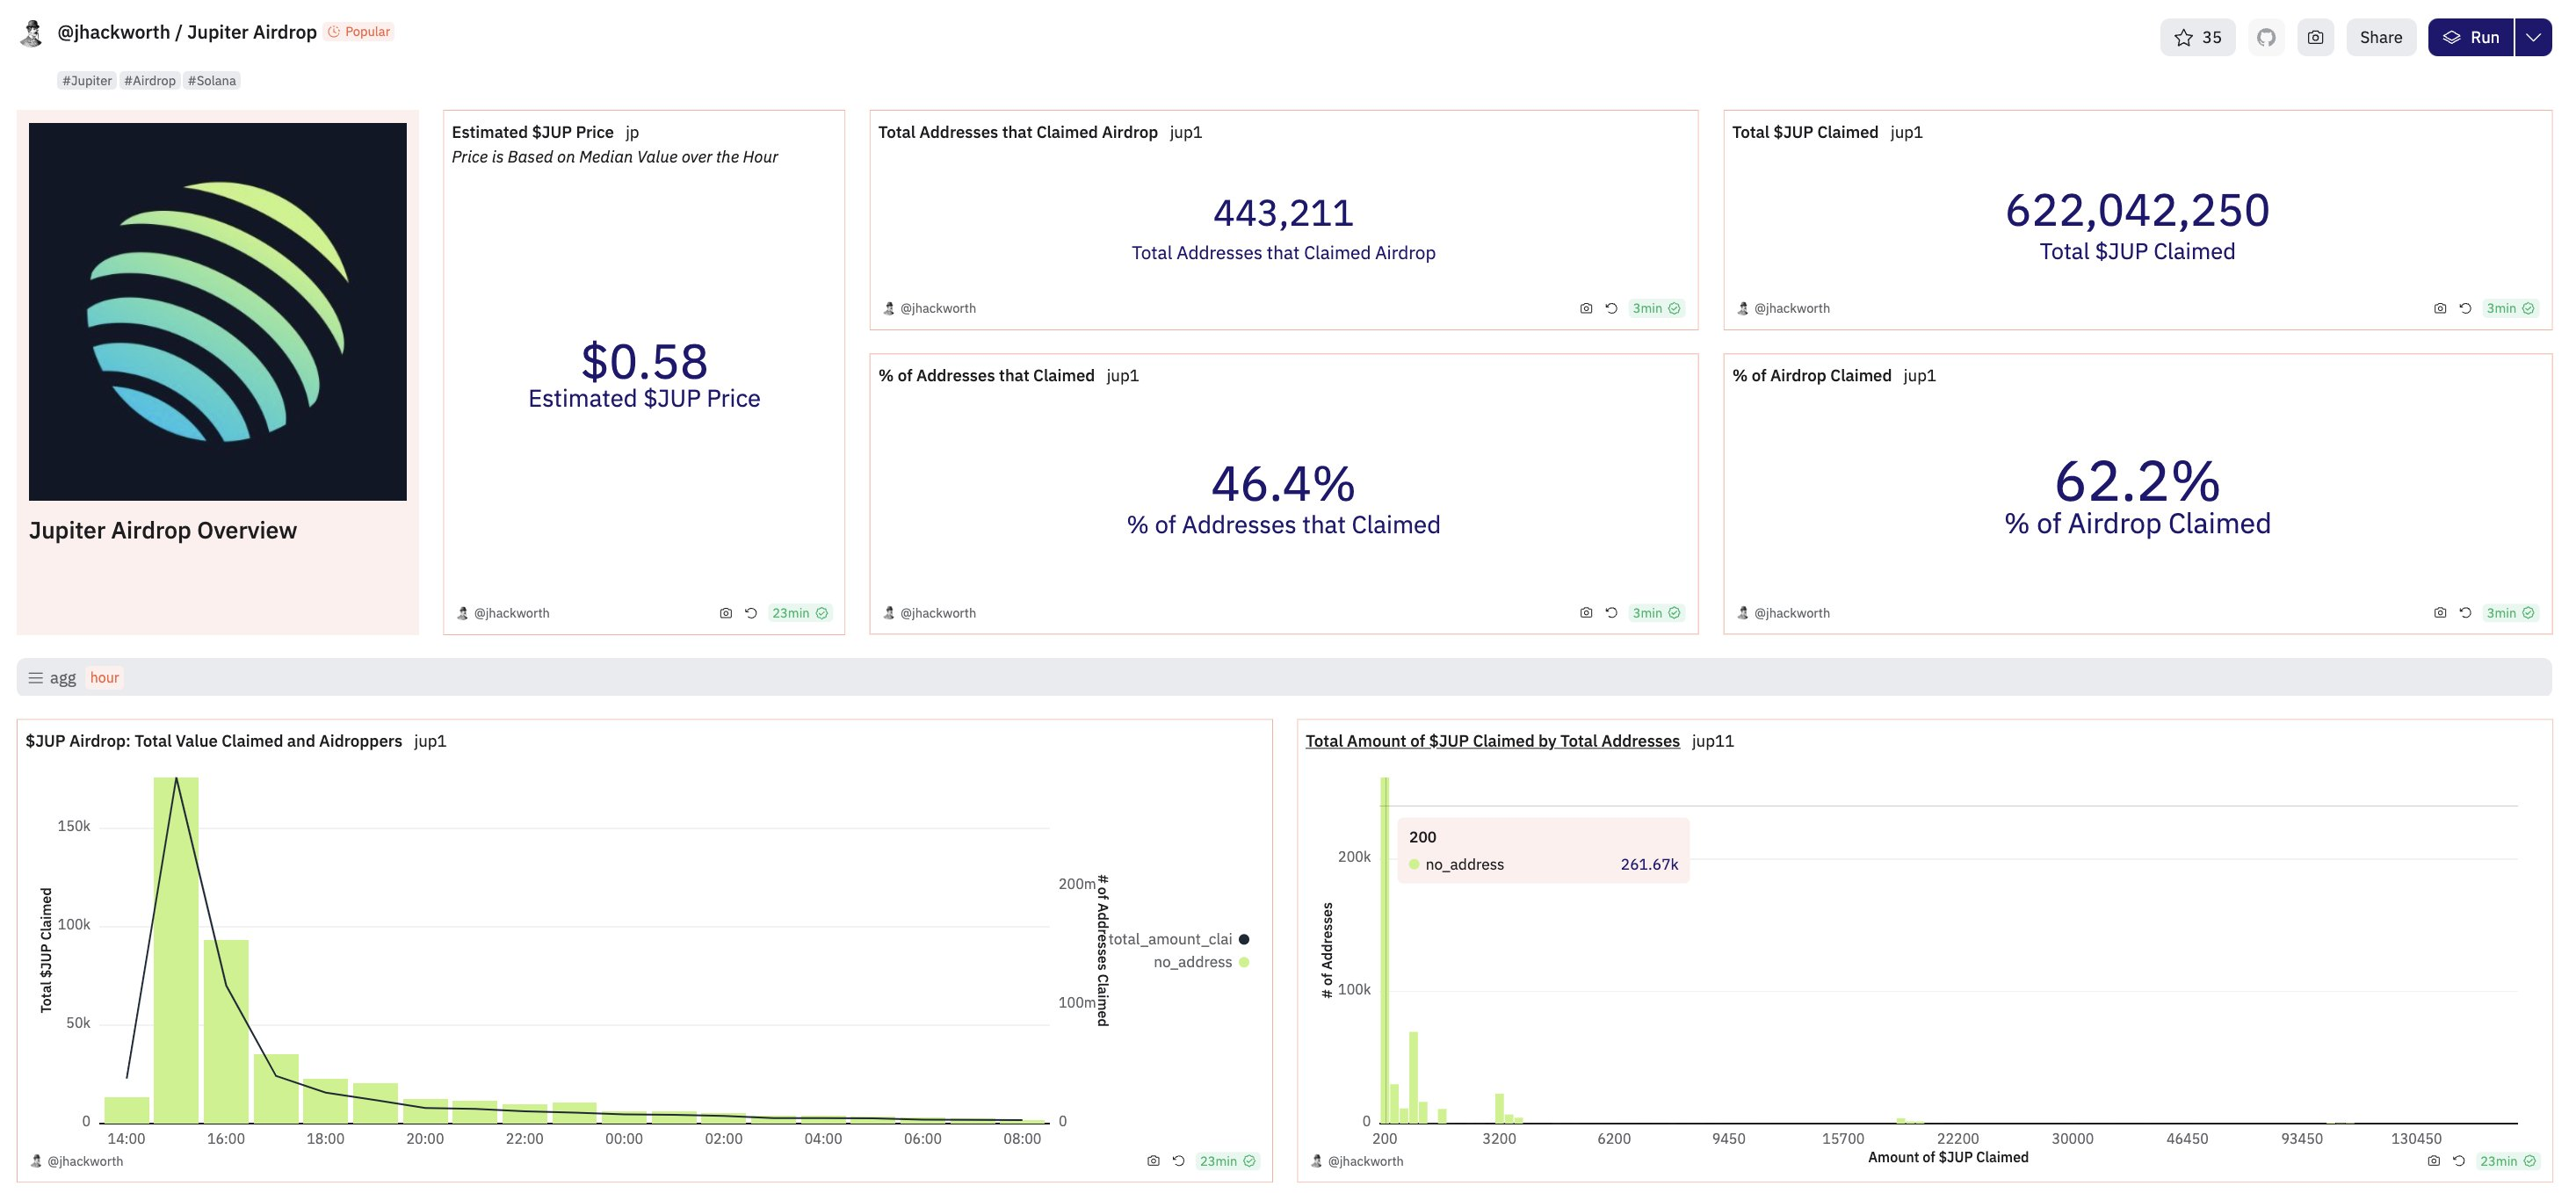Viewport: 2576px width, 1193px height.
Task: Click the Jupiter Airdrop Overview thumbnail image
Action: 217,311
